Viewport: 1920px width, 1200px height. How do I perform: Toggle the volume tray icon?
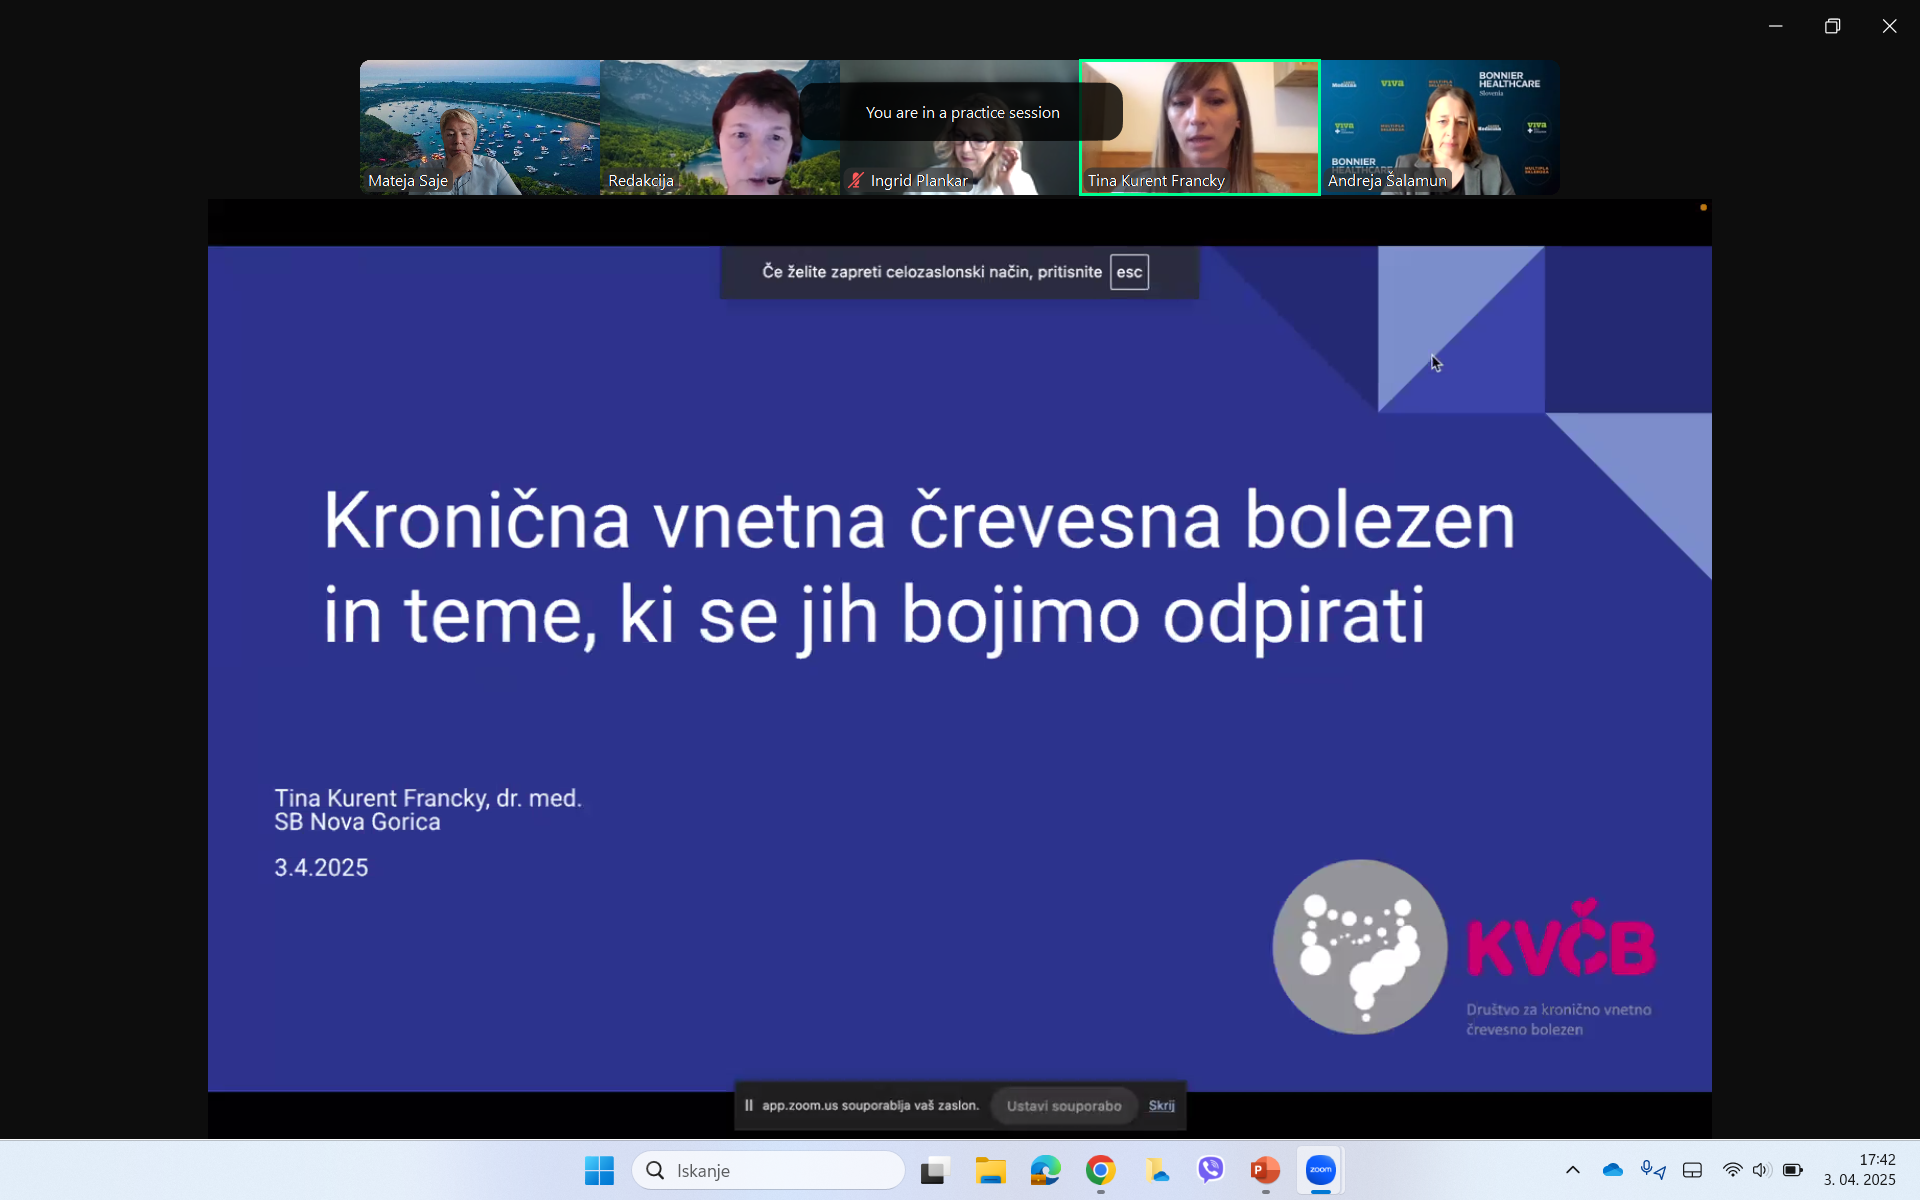tap(1761, 1170)
